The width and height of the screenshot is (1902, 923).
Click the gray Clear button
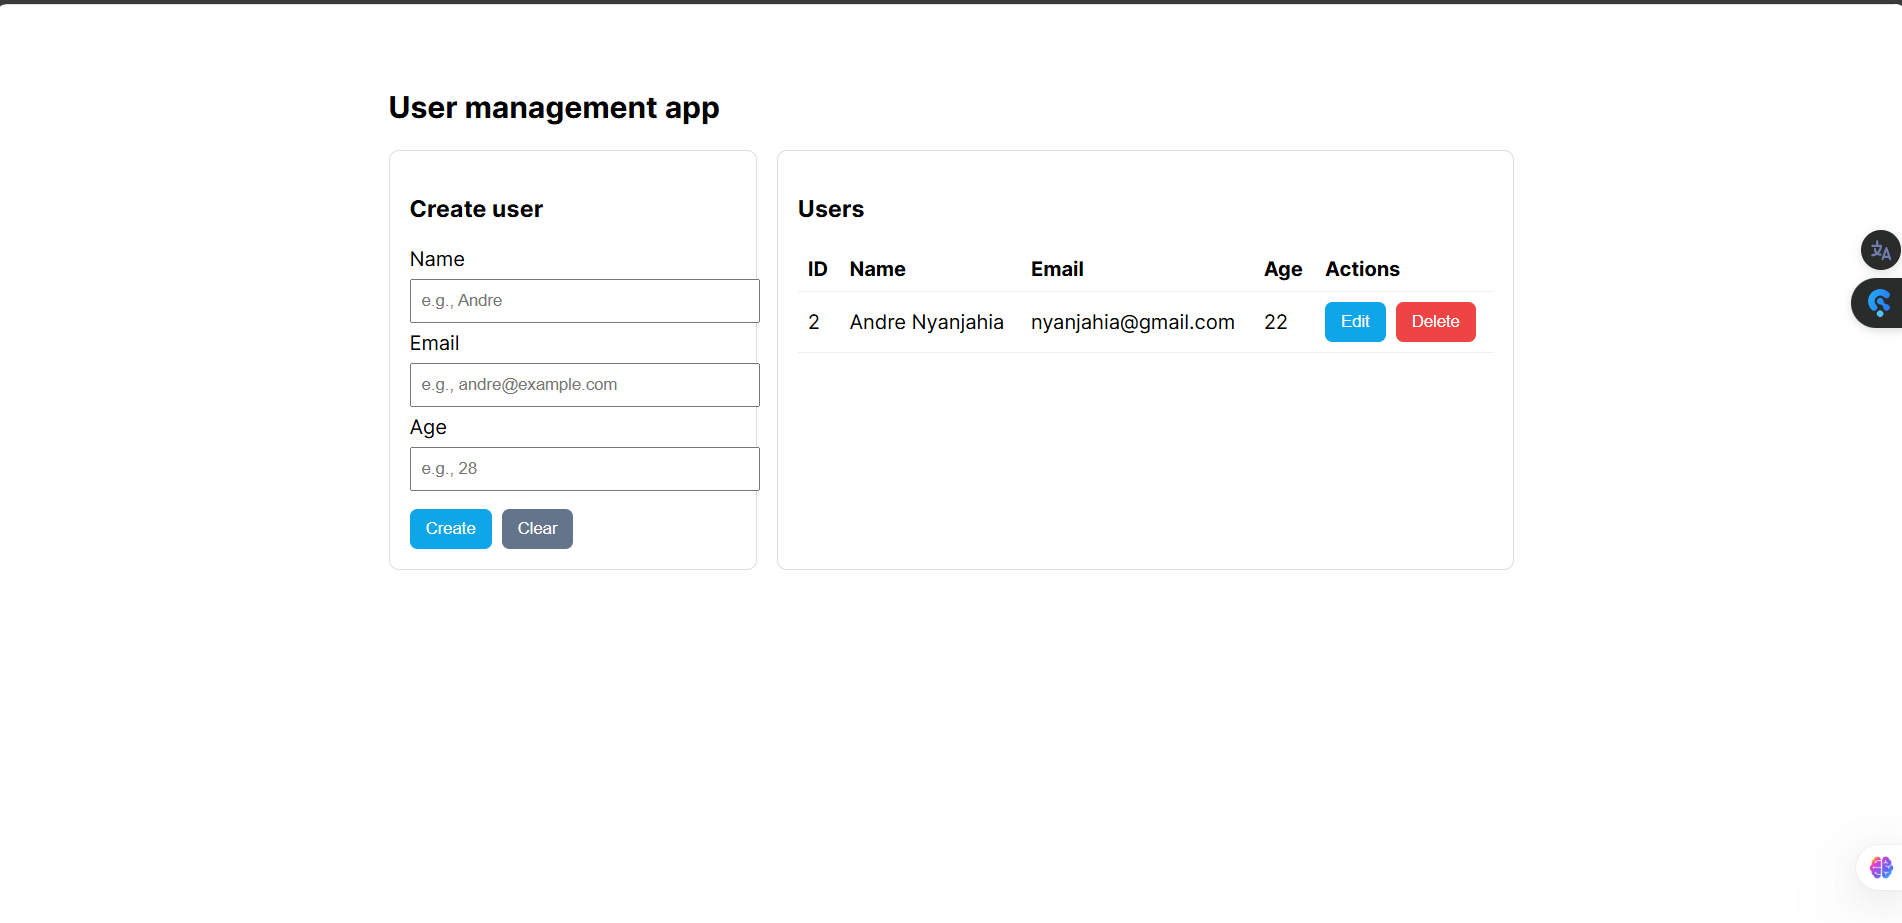[x=537, y=529]
